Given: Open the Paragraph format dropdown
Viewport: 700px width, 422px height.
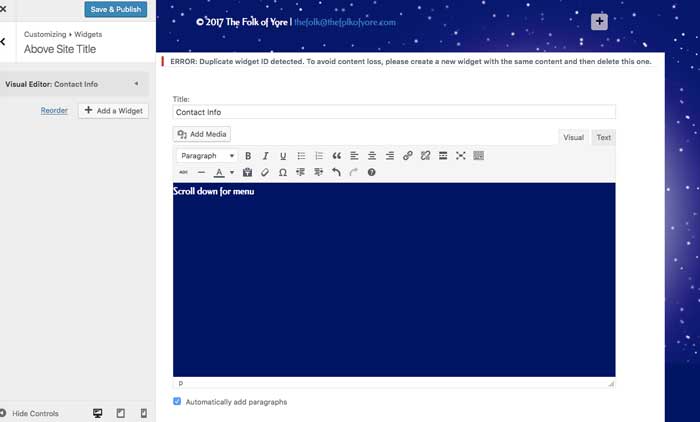Looking at the screenshot, I should [x=207, y=156].
